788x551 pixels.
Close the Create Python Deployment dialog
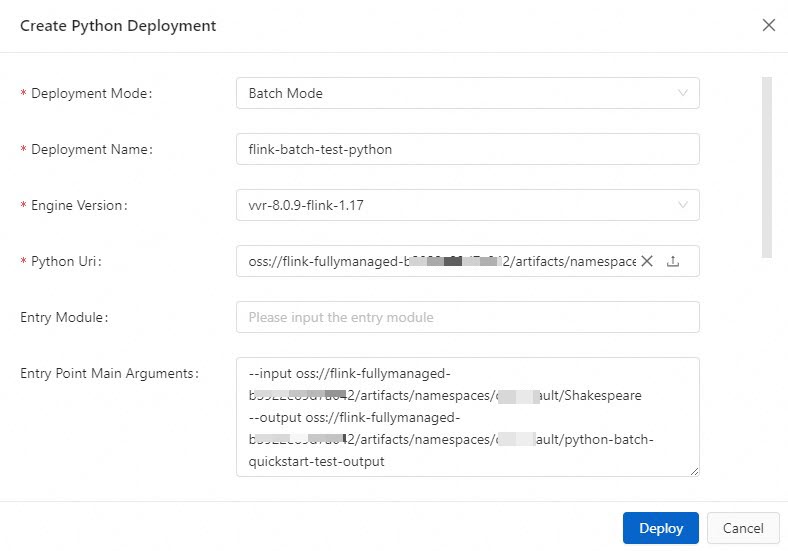click(x=768, y=25)
